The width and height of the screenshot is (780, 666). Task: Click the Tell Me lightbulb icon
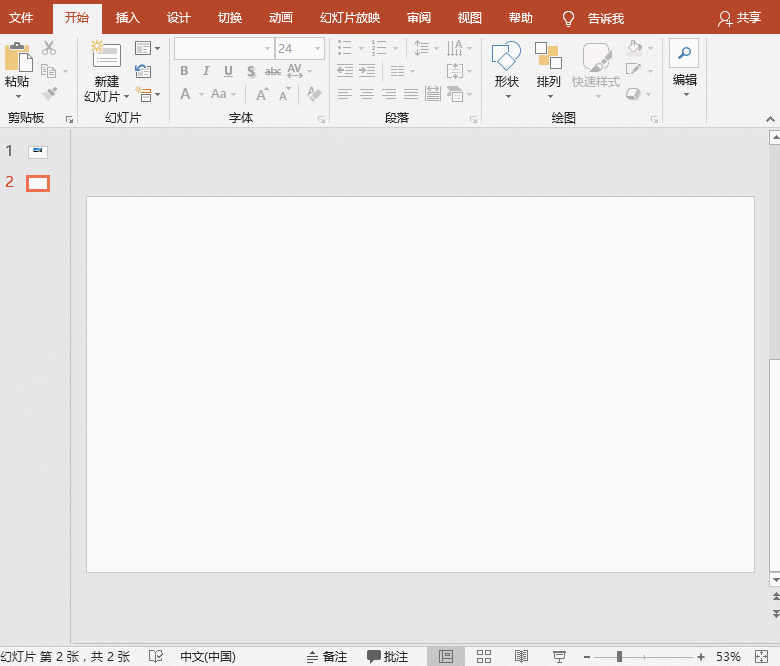point(568,19)
